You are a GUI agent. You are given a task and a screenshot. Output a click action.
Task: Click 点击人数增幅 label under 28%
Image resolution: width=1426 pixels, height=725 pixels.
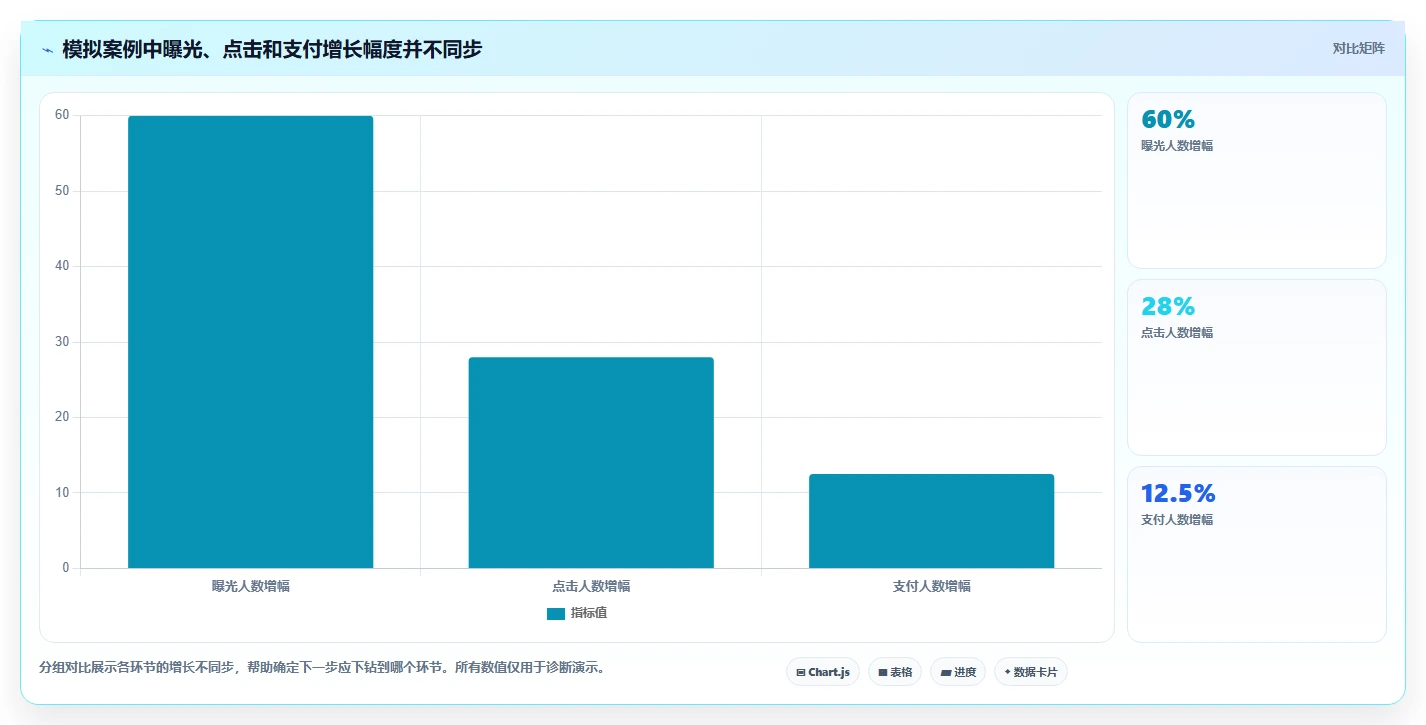1177,333
